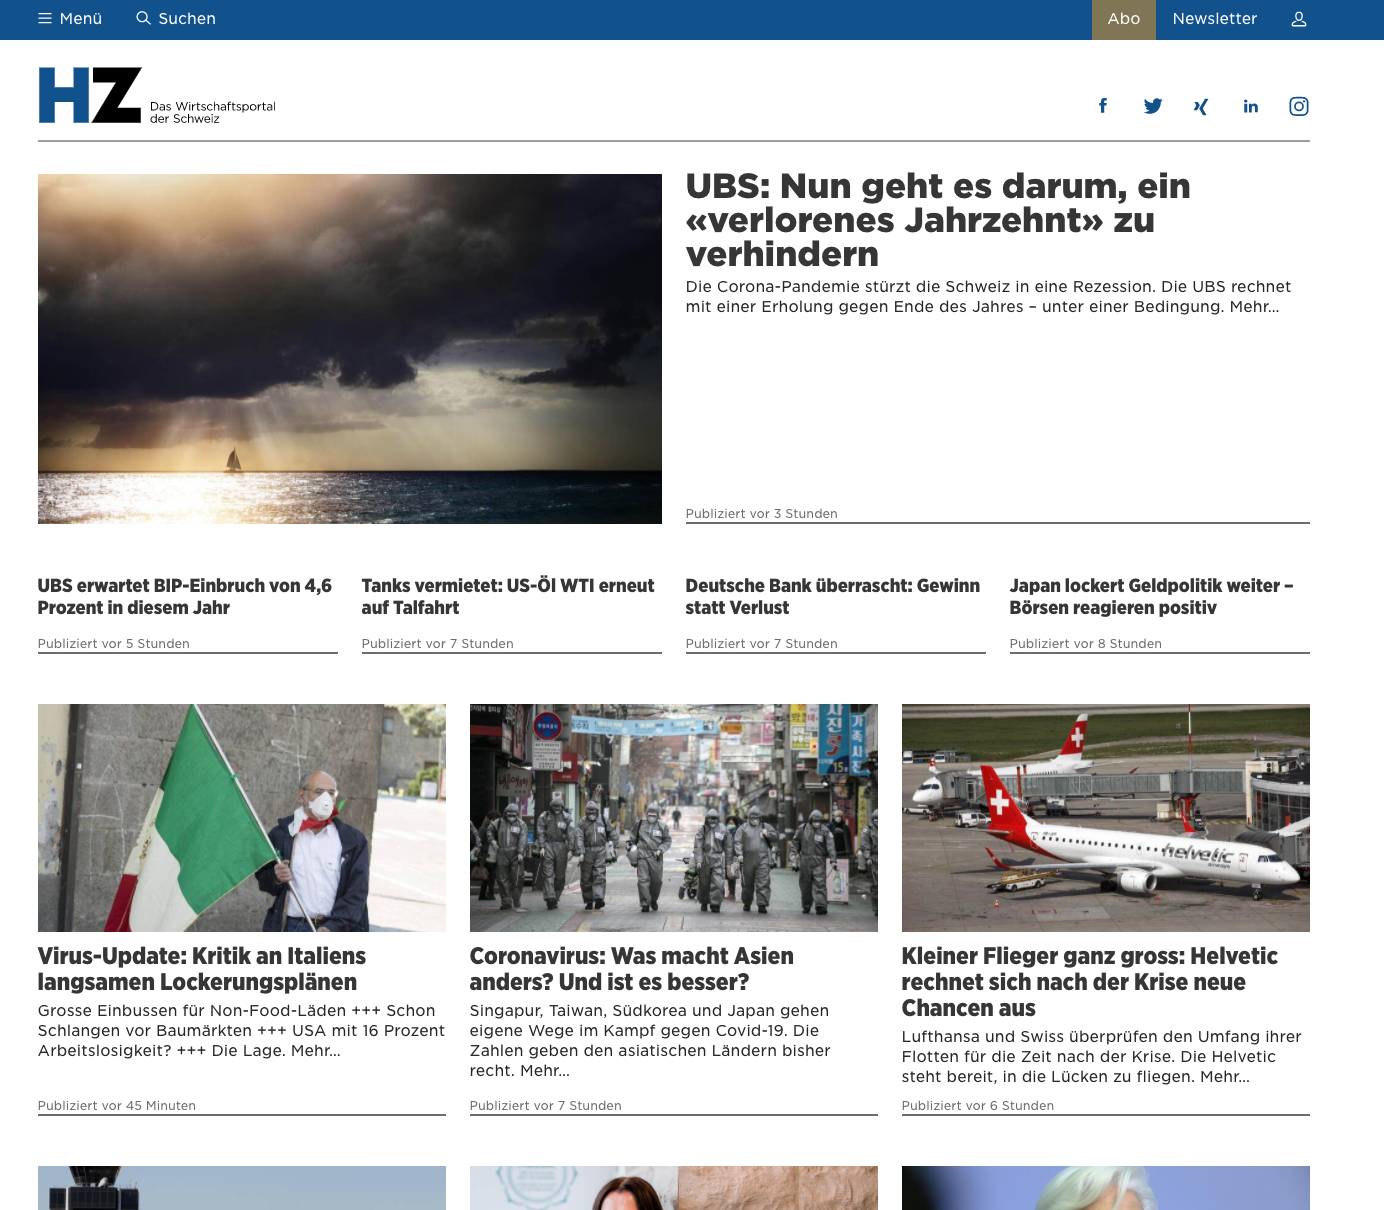Image resolution: width=1384 pixels, height=1210 pixels.
Task: Open the user account icon
Action: click(1299, 19)
